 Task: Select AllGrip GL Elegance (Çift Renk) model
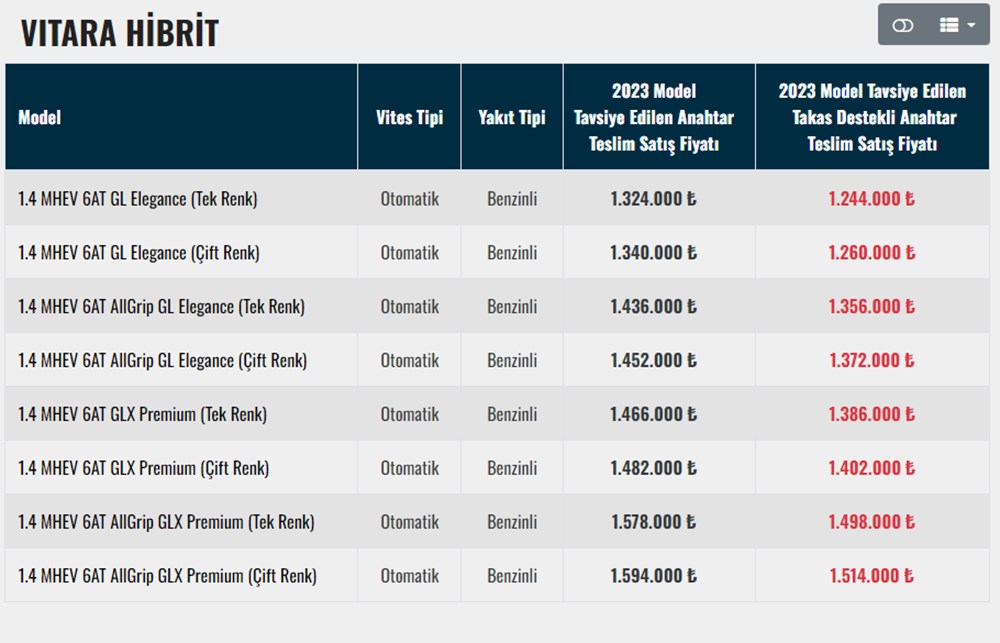163,361
